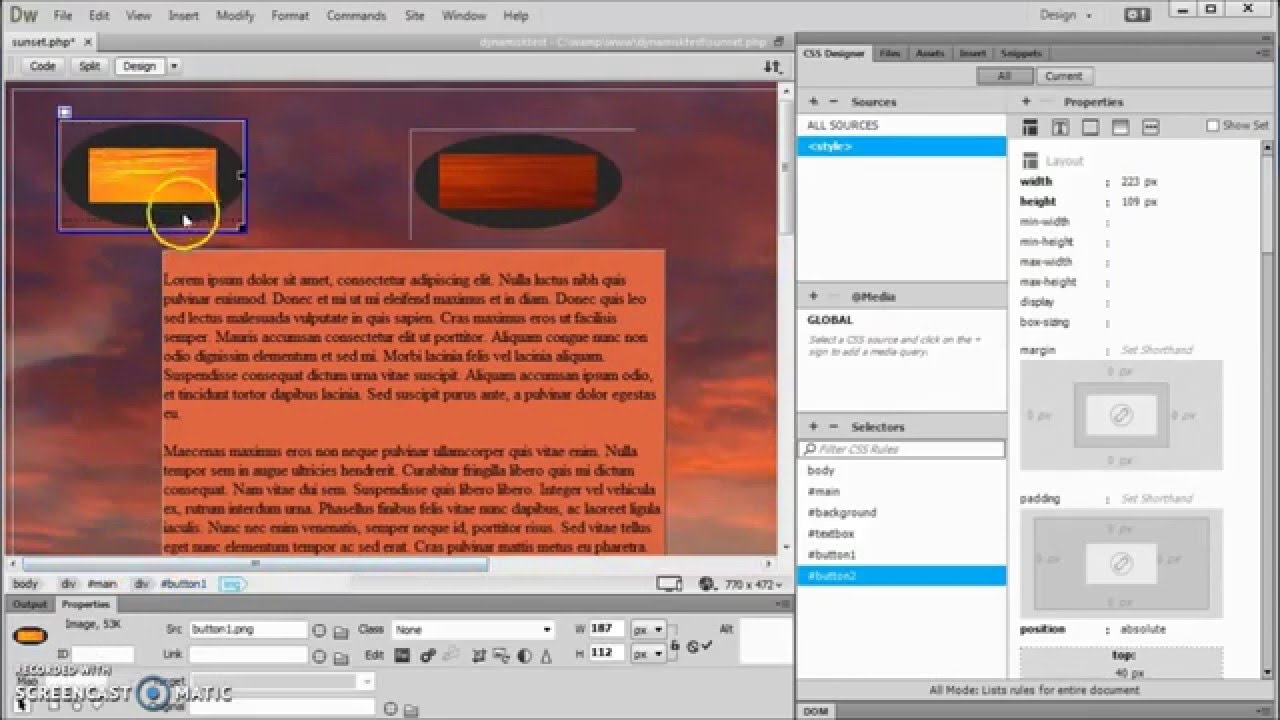Click Remove CSS Source minus icon
Viewport: 1280px width, 720px height.
tap(833, 101)
